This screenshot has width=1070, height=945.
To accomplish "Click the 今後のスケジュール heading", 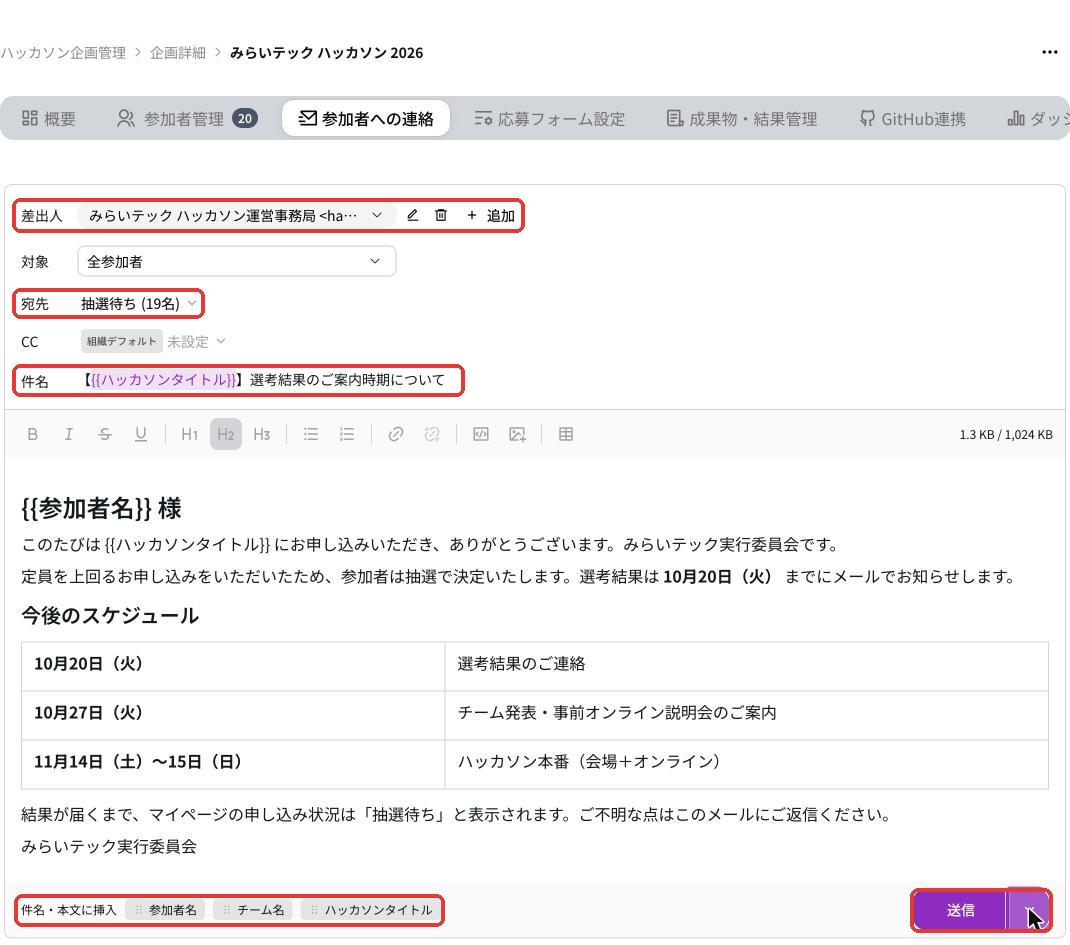I will (110, 616).
